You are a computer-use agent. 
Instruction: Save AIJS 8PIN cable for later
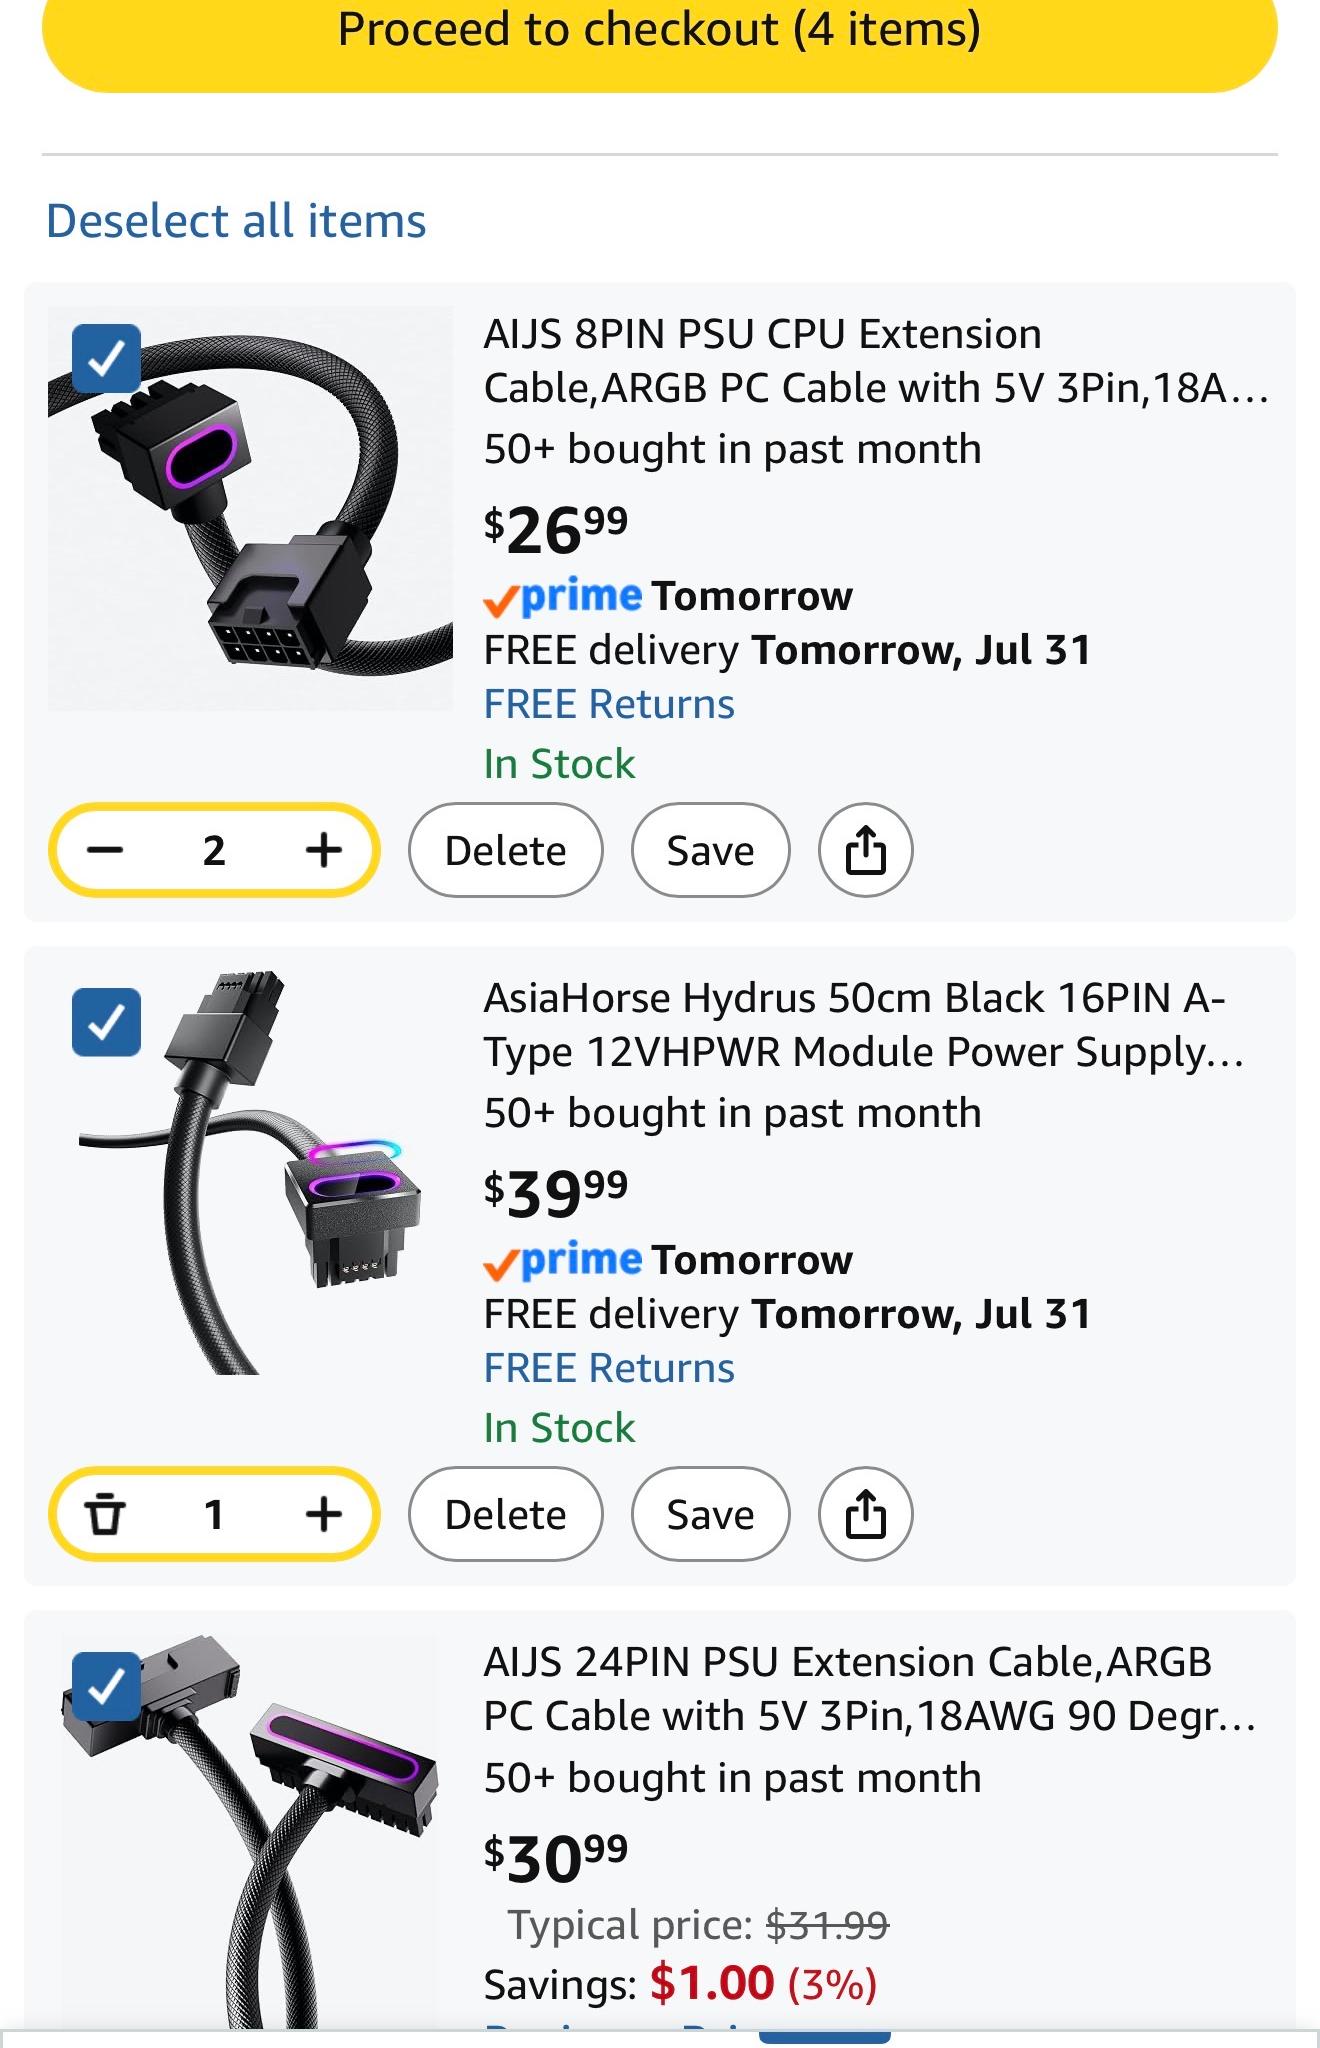[x=711, y=851]
